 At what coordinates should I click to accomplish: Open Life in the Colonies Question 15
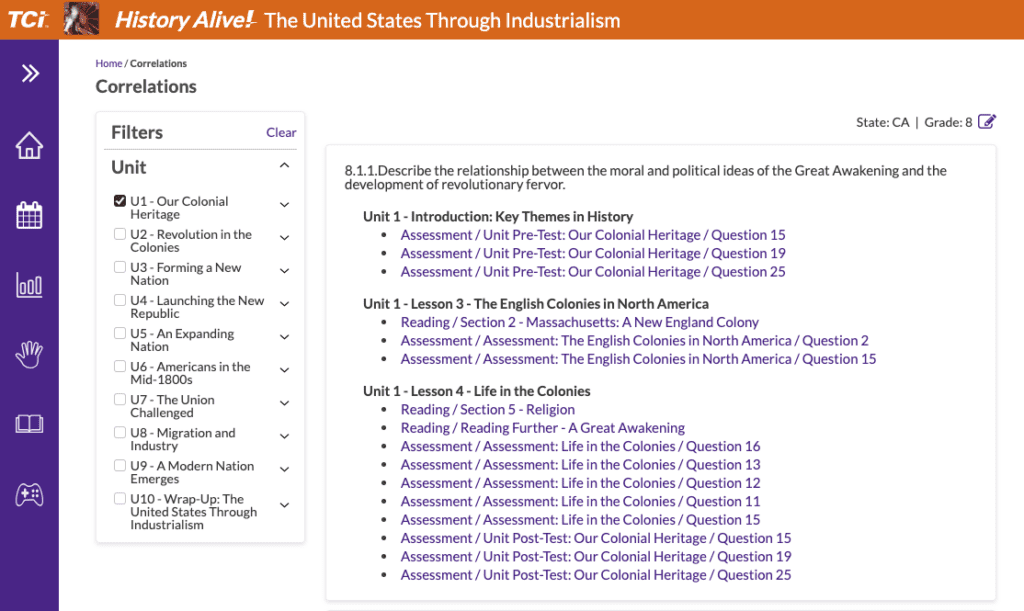(581, 520)
